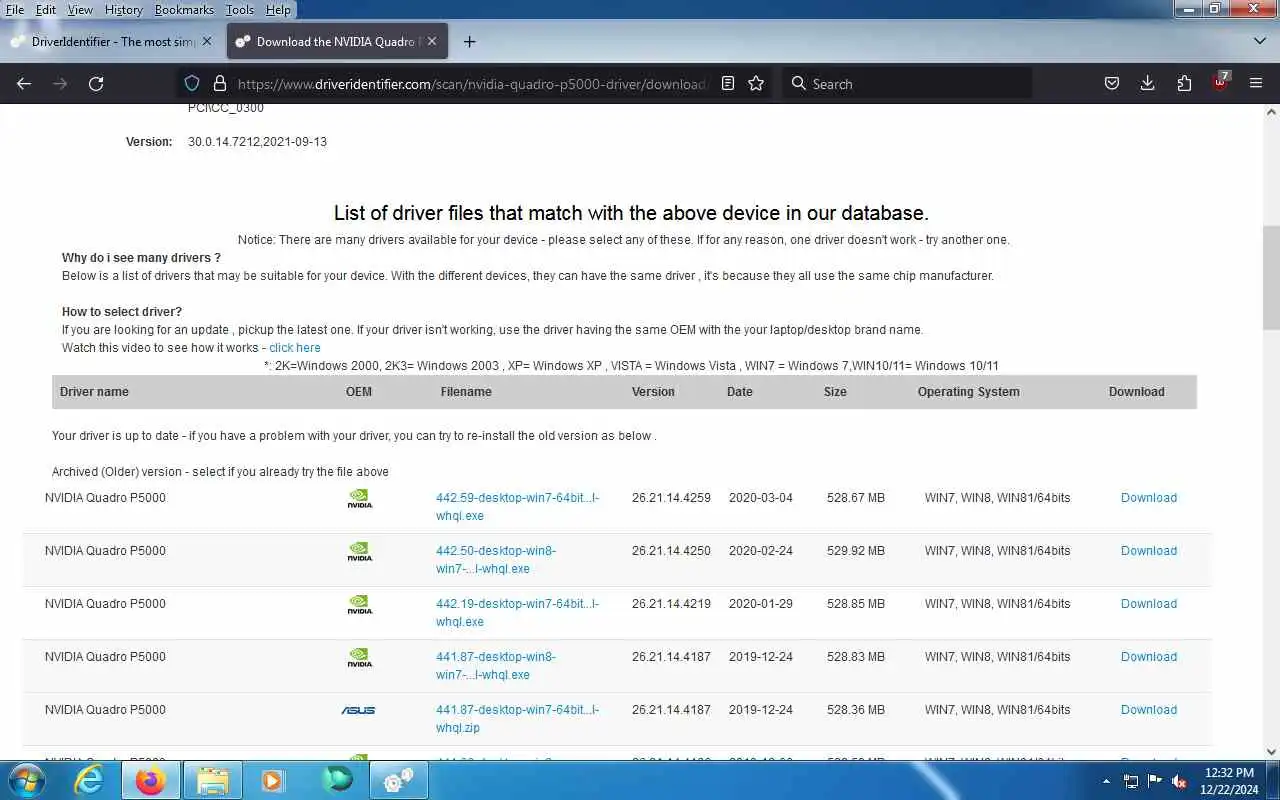The height and width of the screenshot is (800, 1280).
Task: Download the 26.21.14.4259 driver
Action: click(x=1149, y=498)
